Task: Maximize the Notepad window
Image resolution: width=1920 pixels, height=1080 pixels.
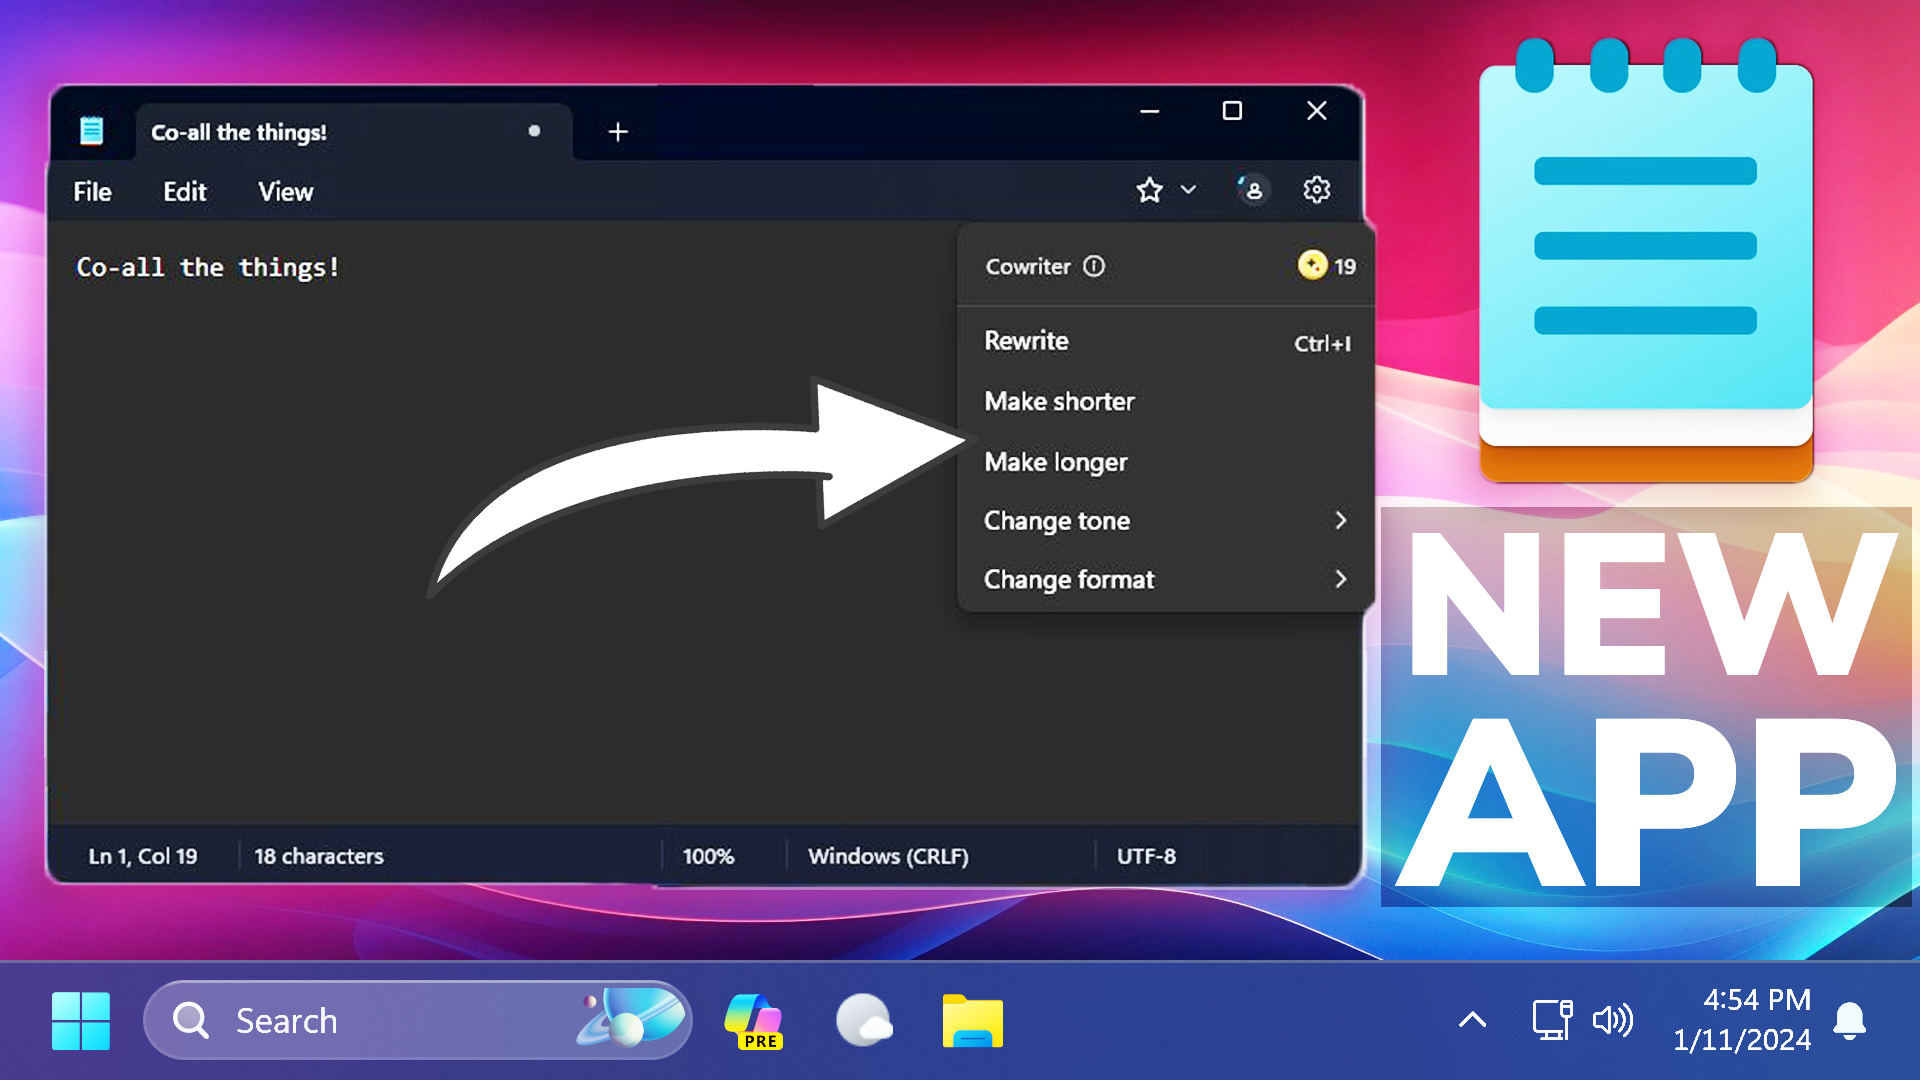Action: coord(1232,111)
